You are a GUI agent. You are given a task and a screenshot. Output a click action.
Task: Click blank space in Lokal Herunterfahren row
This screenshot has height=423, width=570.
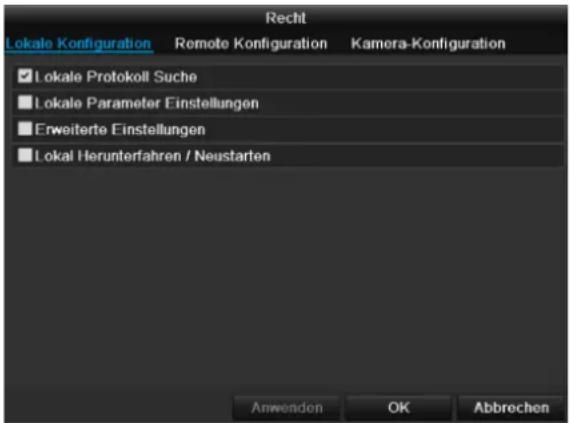[416, 156]
